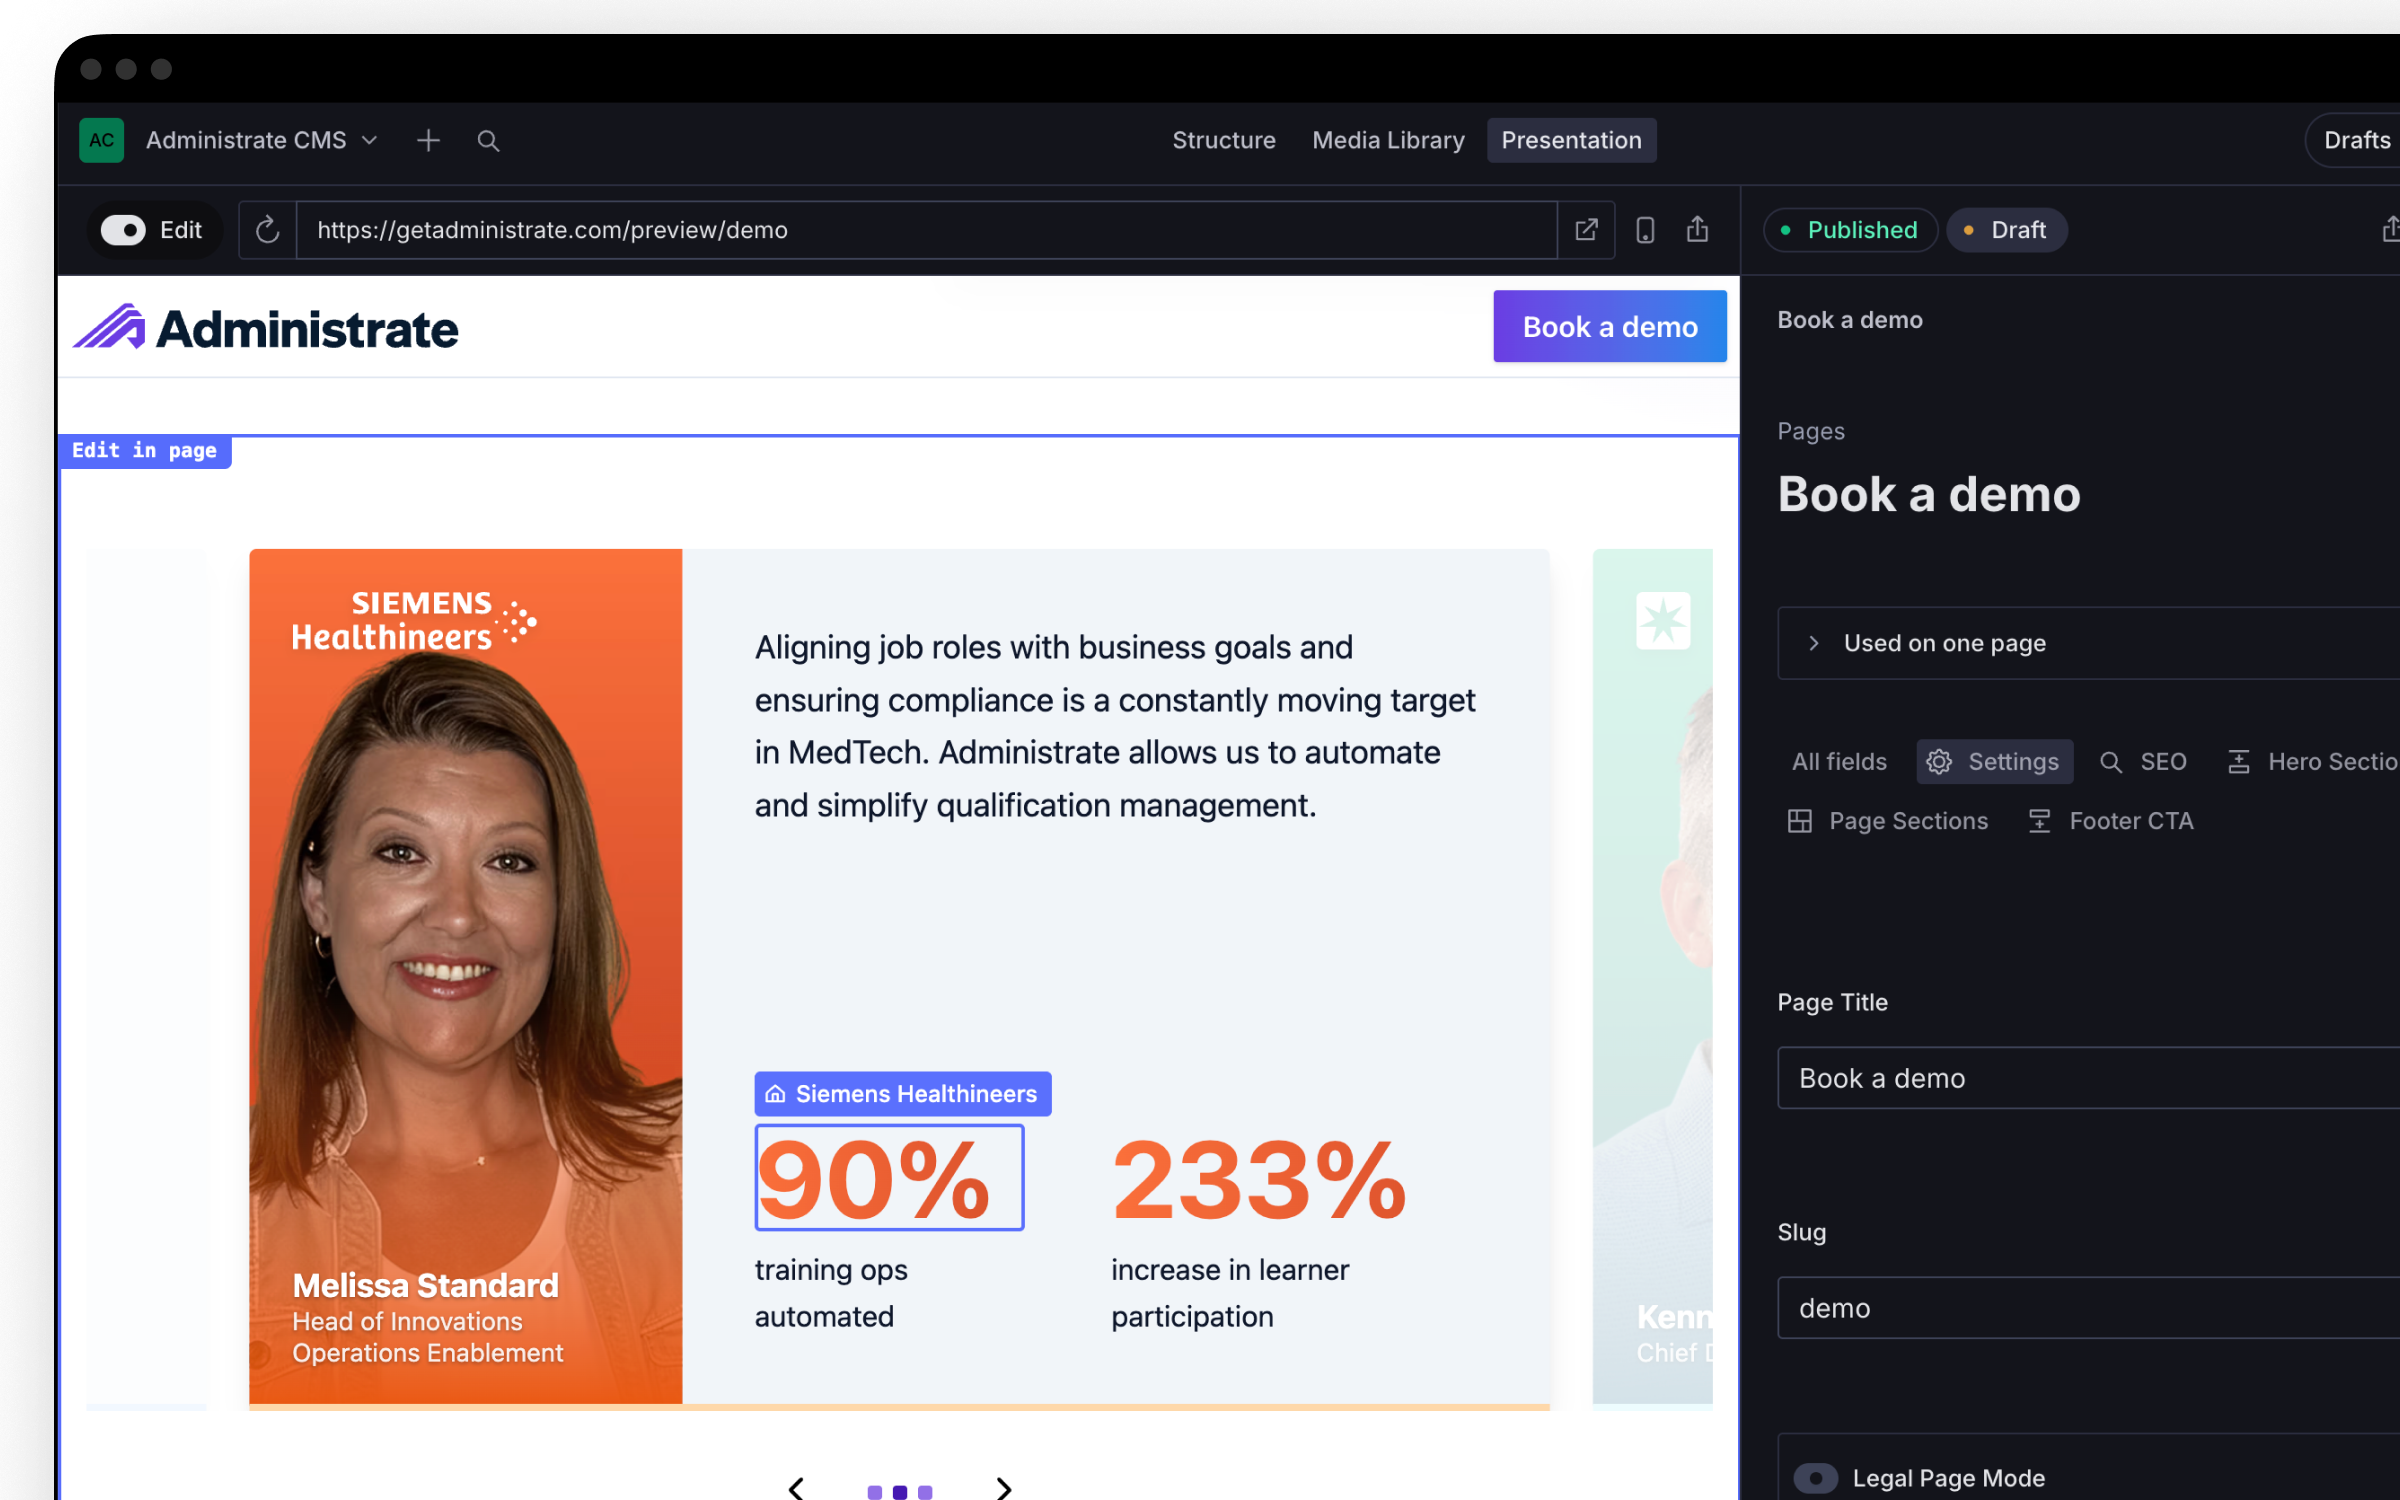Select the 90% statistic field

(889, 1177)
